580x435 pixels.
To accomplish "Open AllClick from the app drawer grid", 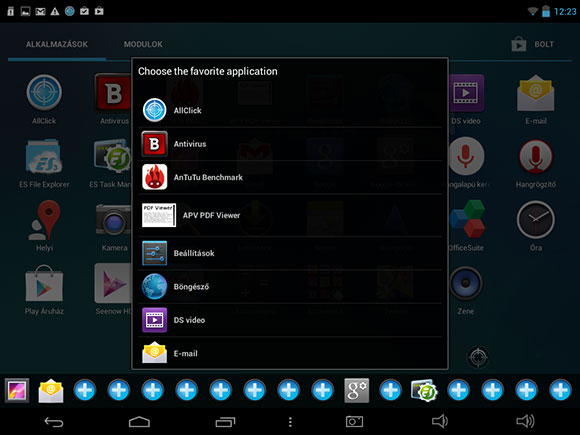I will click(x=44, y=99).
